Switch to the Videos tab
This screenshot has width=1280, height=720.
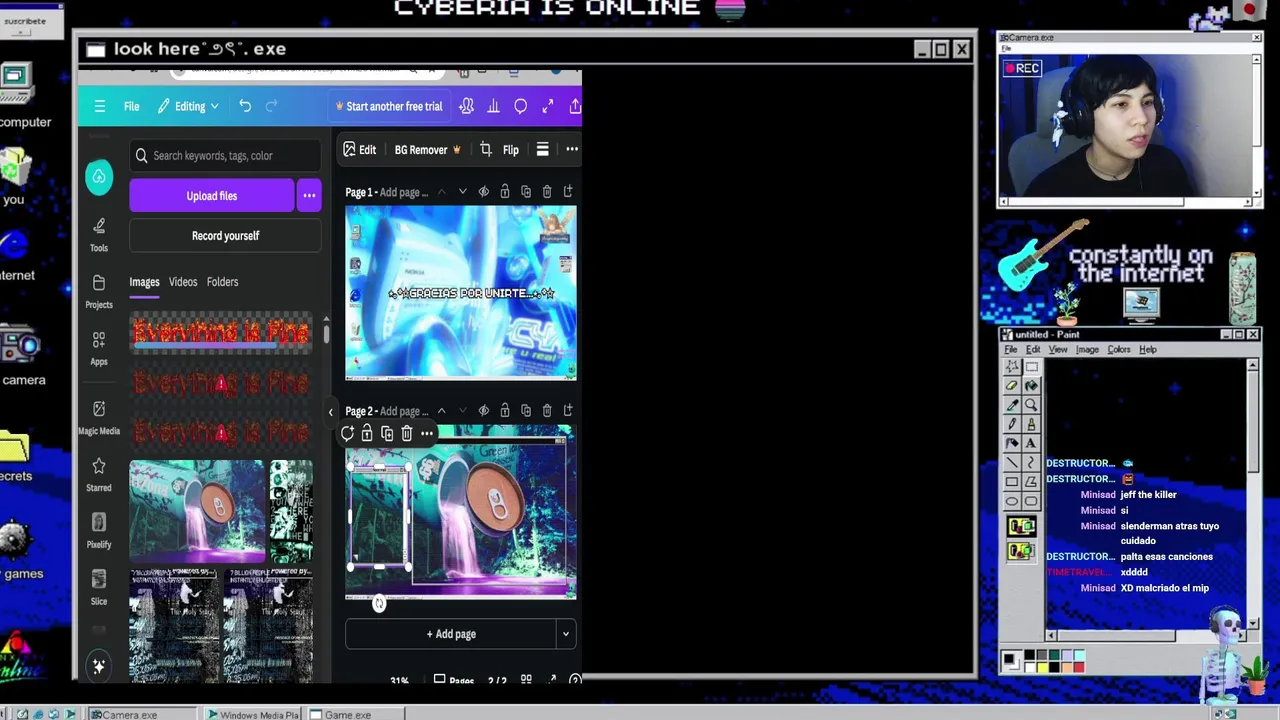coord(183,282)
